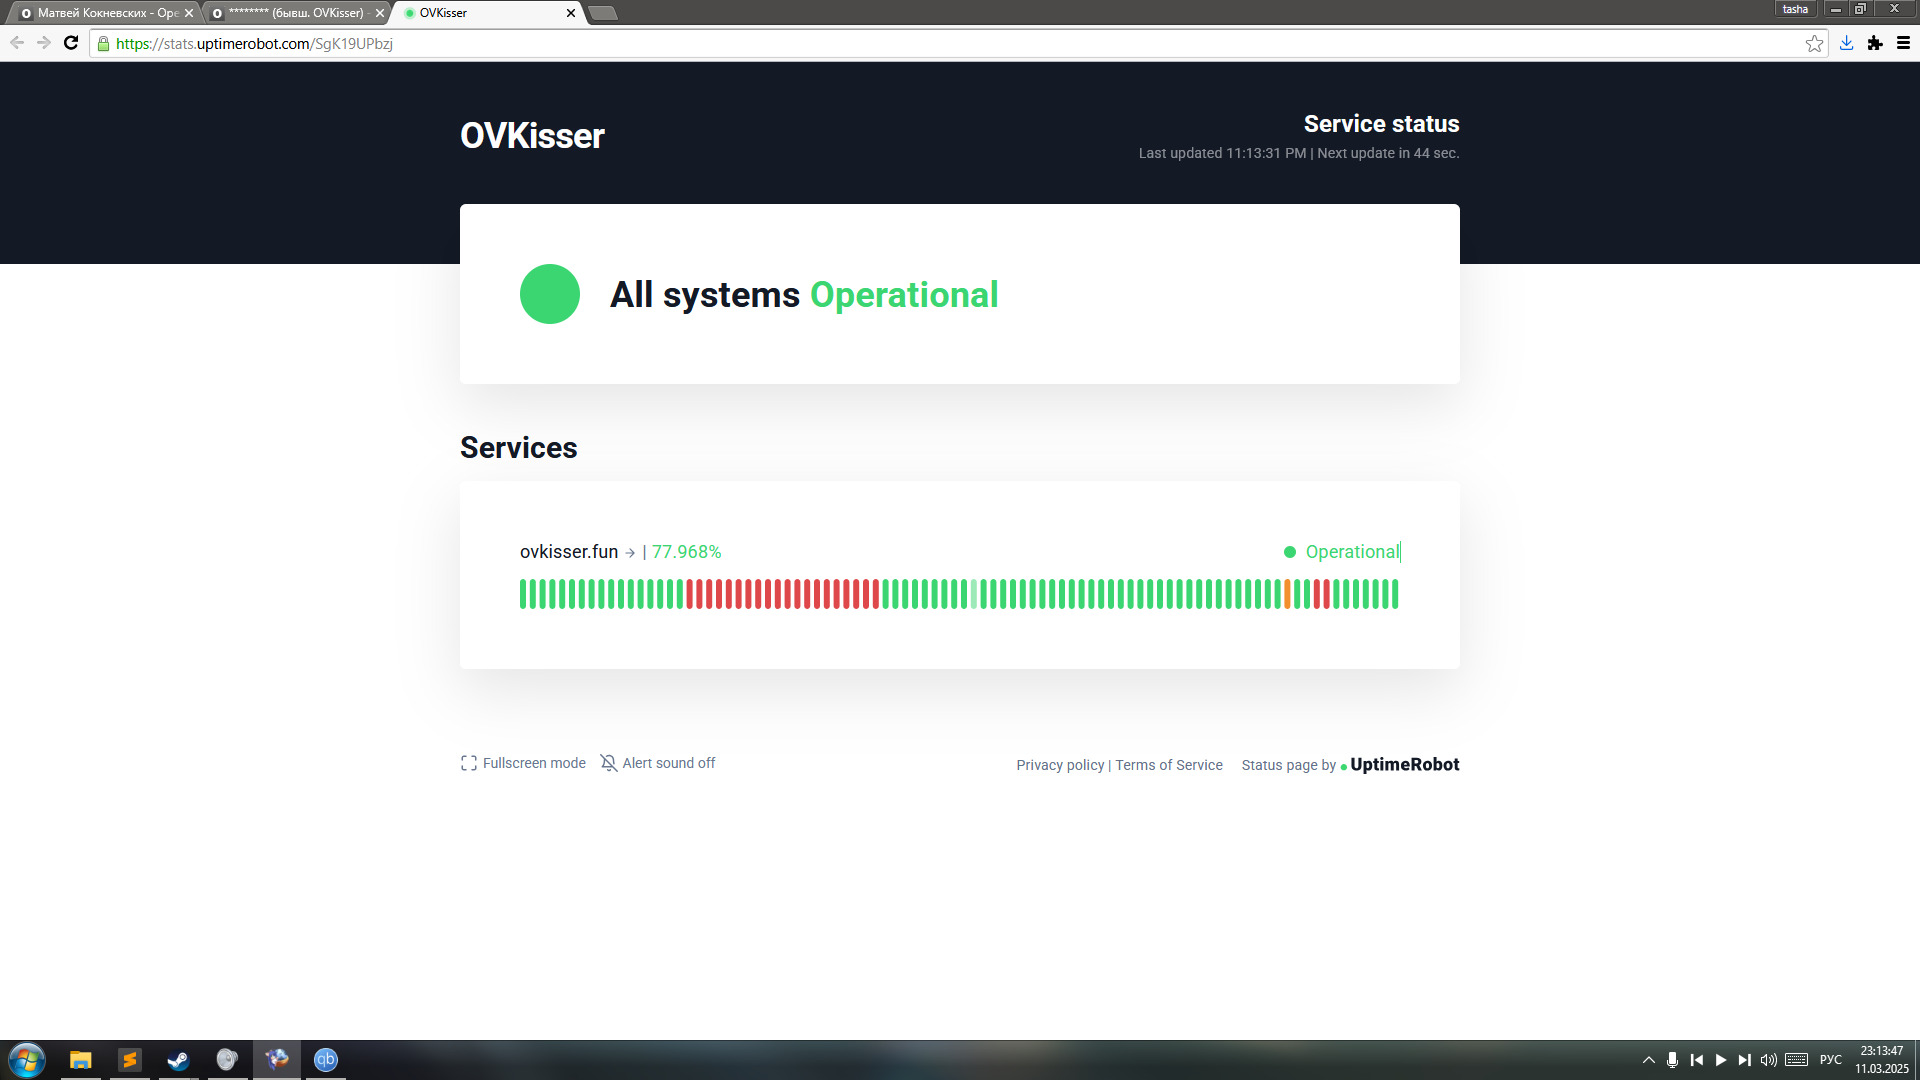Click the green padlock security icon

click(x=103, y=44)
